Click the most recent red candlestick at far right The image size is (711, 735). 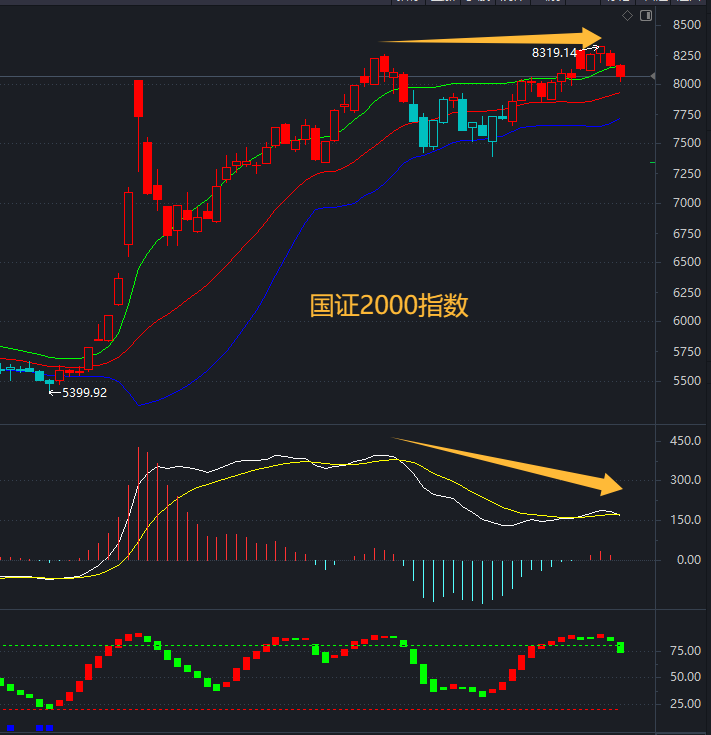tap(621, 71)
